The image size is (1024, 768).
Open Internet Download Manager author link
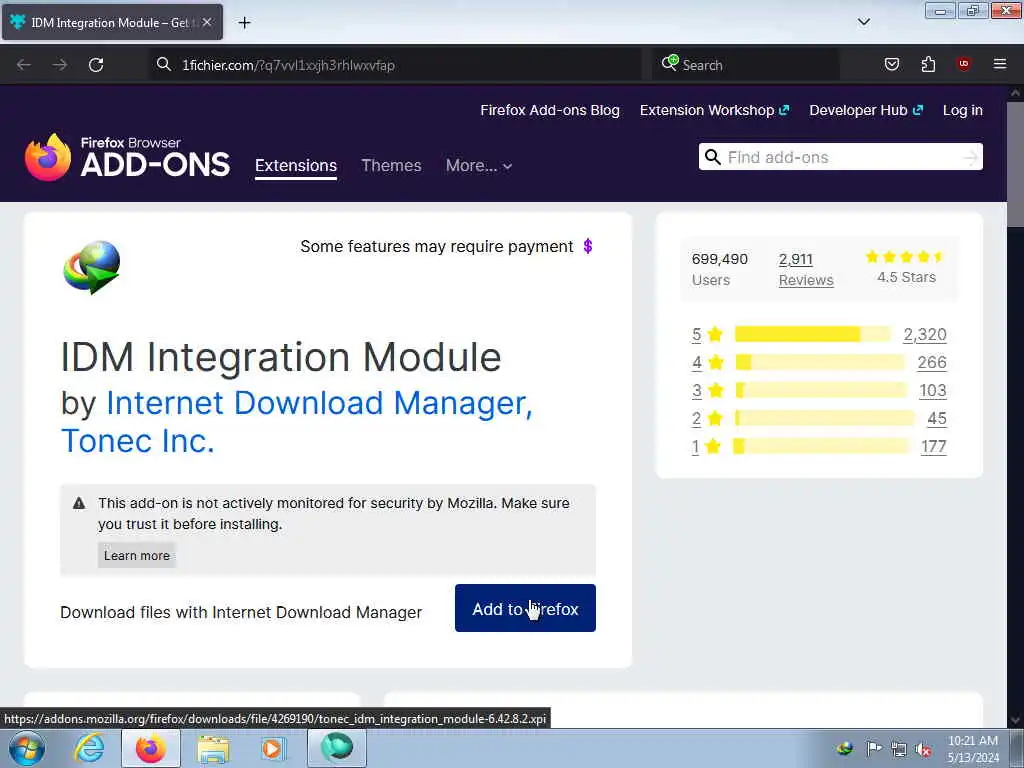(319, 403)
